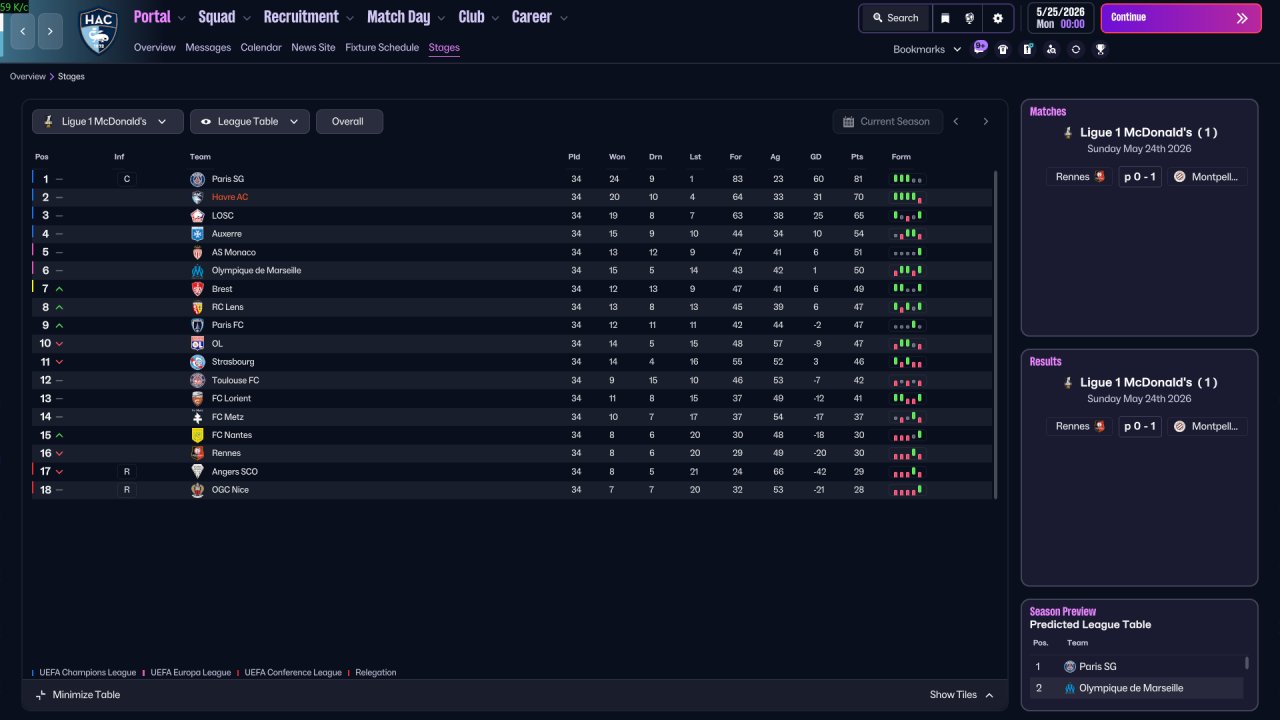Click Havre AC team name

[x=230, y=197]
